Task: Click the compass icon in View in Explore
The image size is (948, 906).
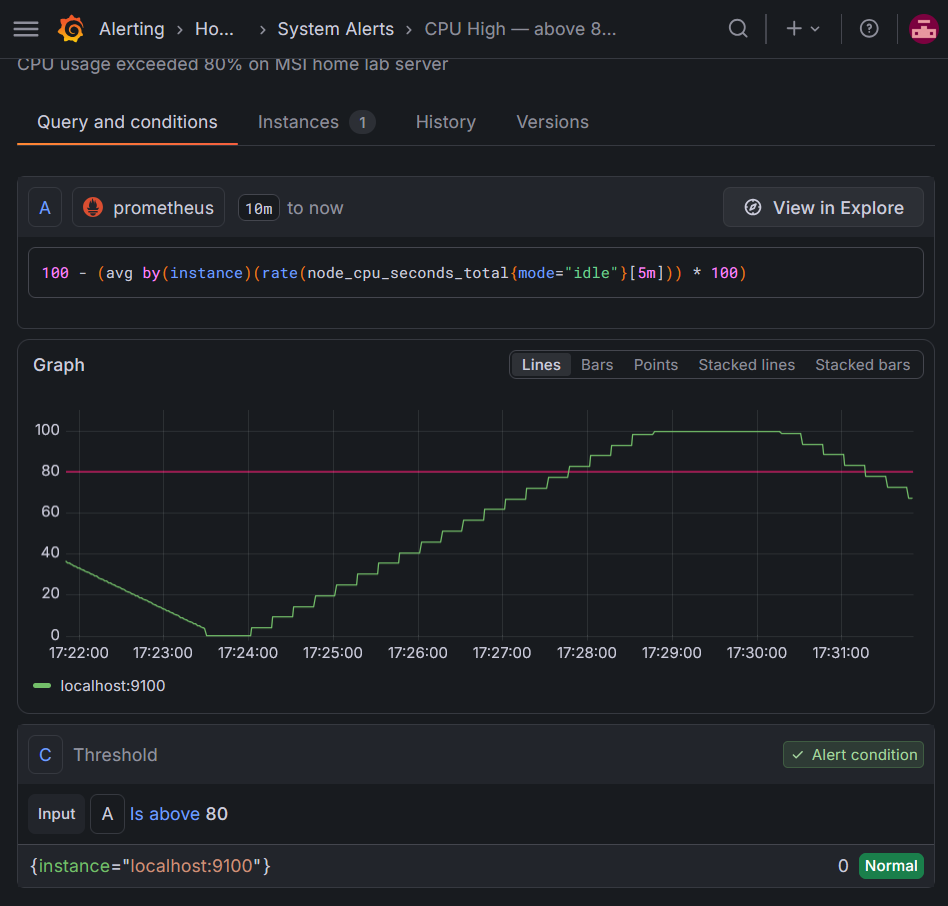Action: [x=753, y=207]
